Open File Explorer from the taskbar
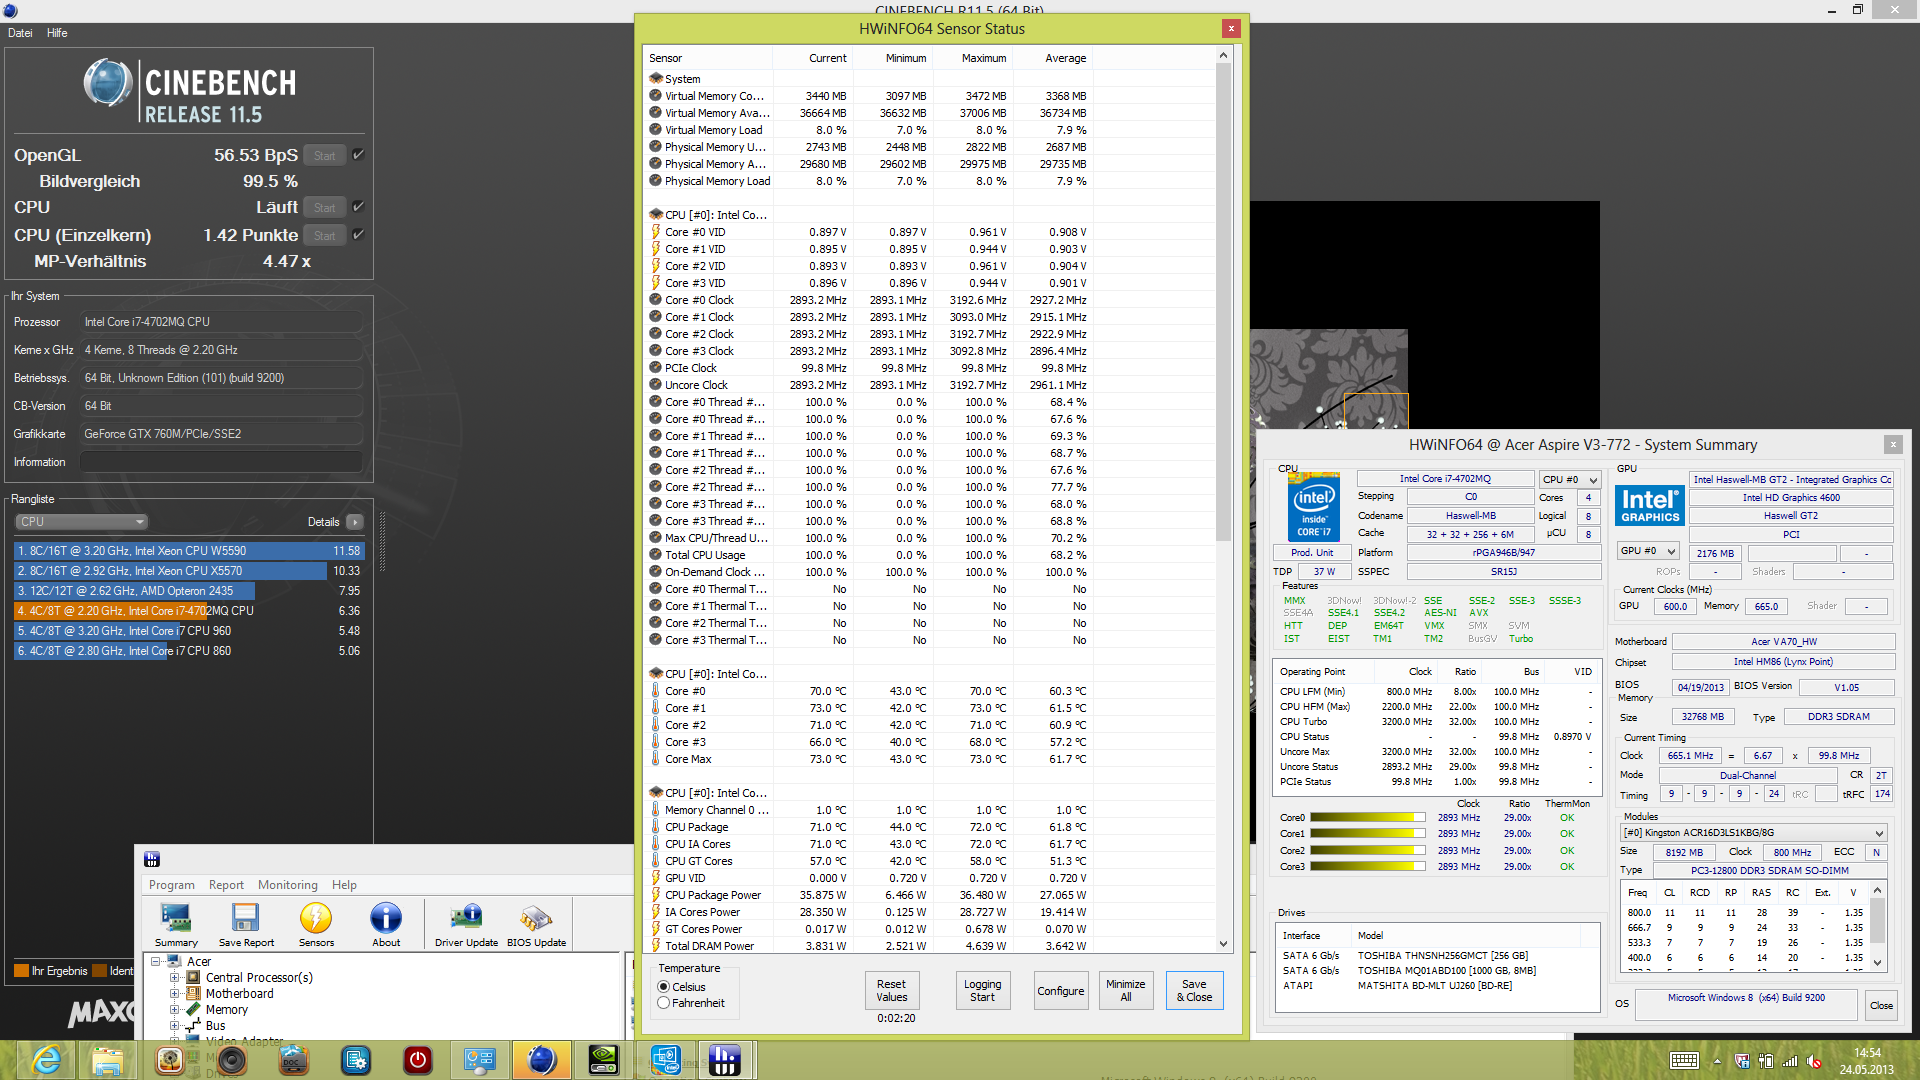This screenshot has height=1080, width=1920. coord(107,1060)
